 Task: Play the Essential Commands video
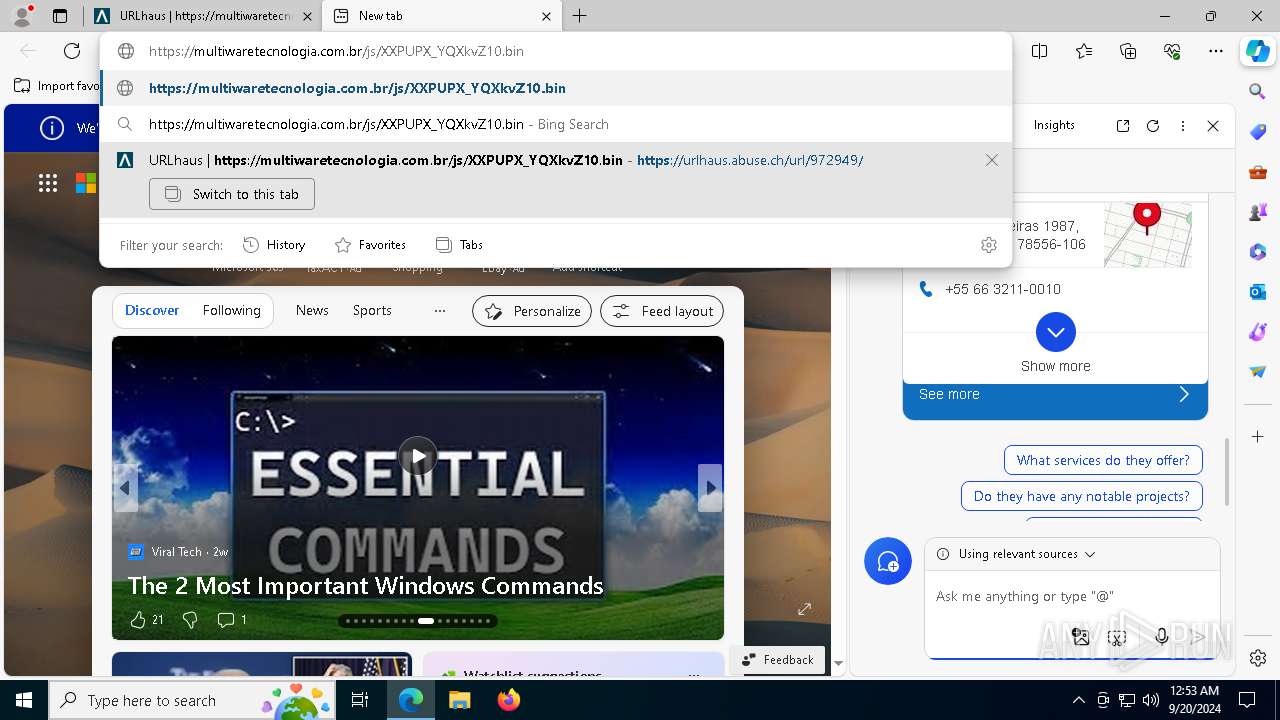[x=418, y=456]
